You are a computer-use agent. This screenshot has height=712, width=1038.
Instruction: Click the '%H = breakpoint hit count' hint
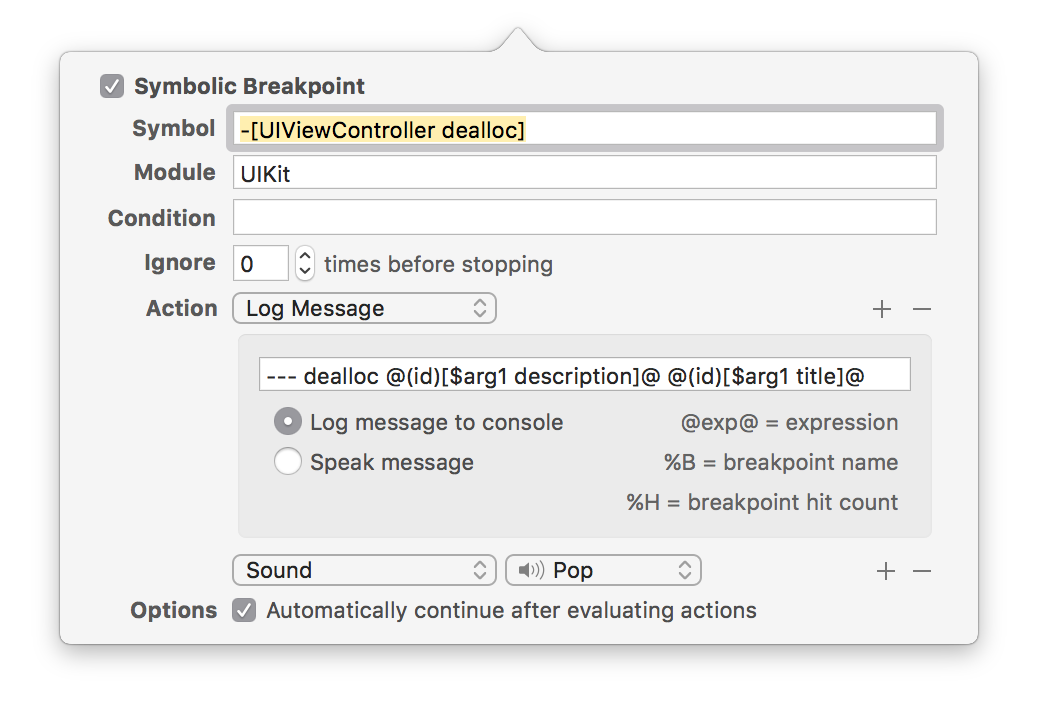[762, 502]
